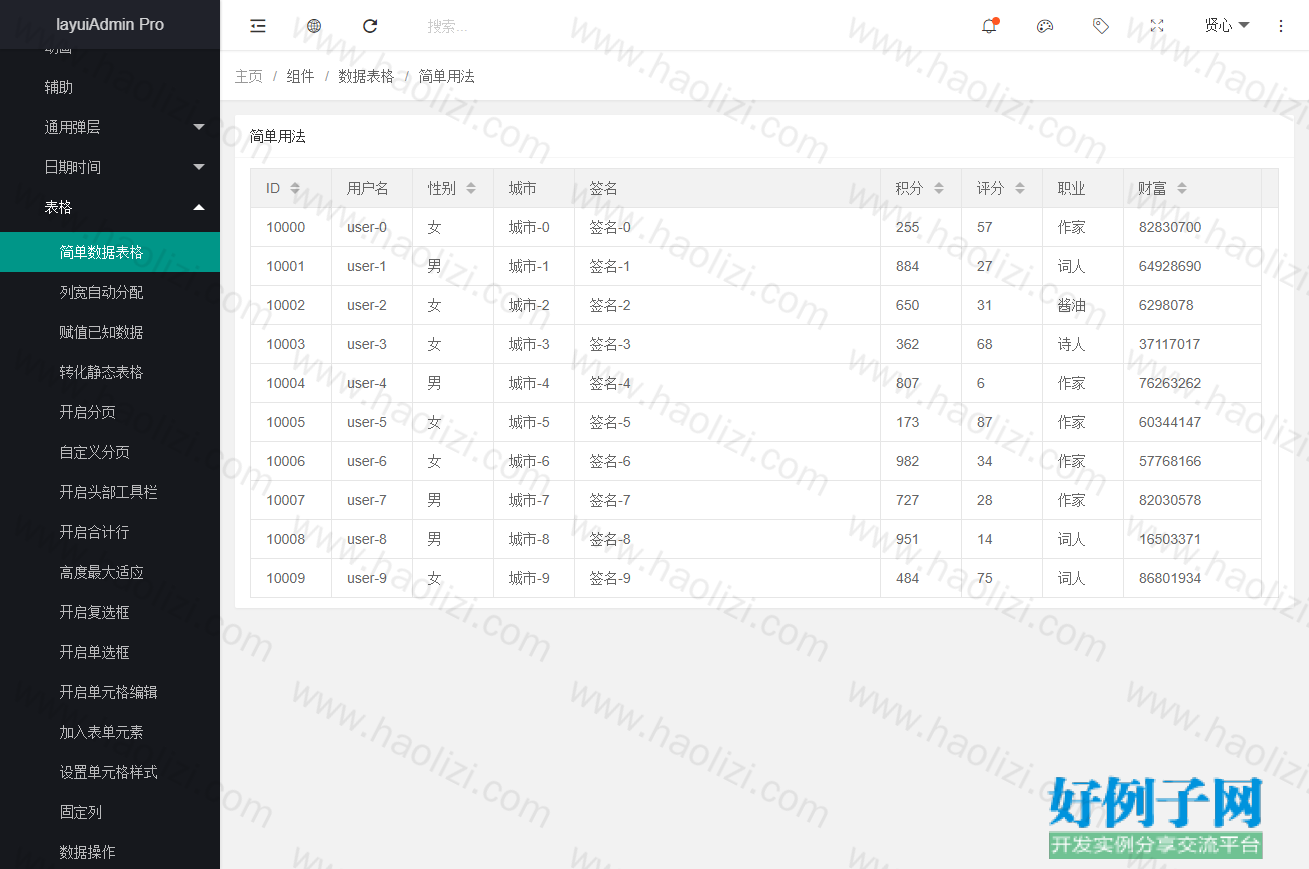Open 数据操作 menu item

110,852
